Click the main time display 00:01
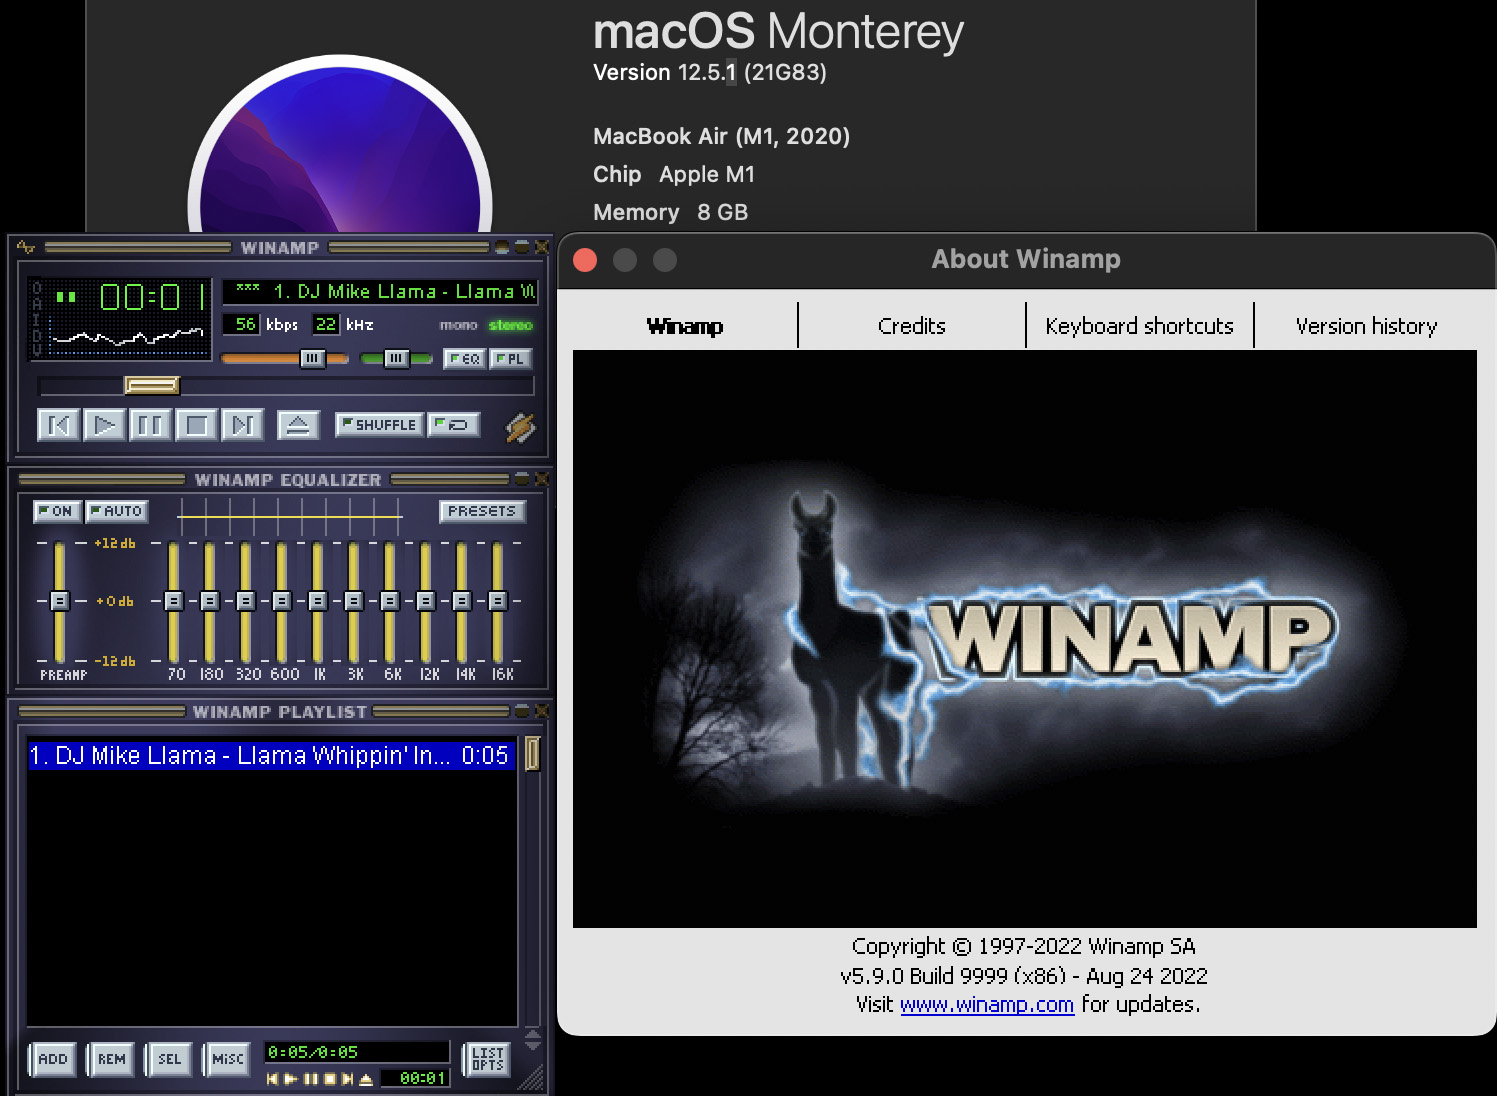 click(153, 297)
